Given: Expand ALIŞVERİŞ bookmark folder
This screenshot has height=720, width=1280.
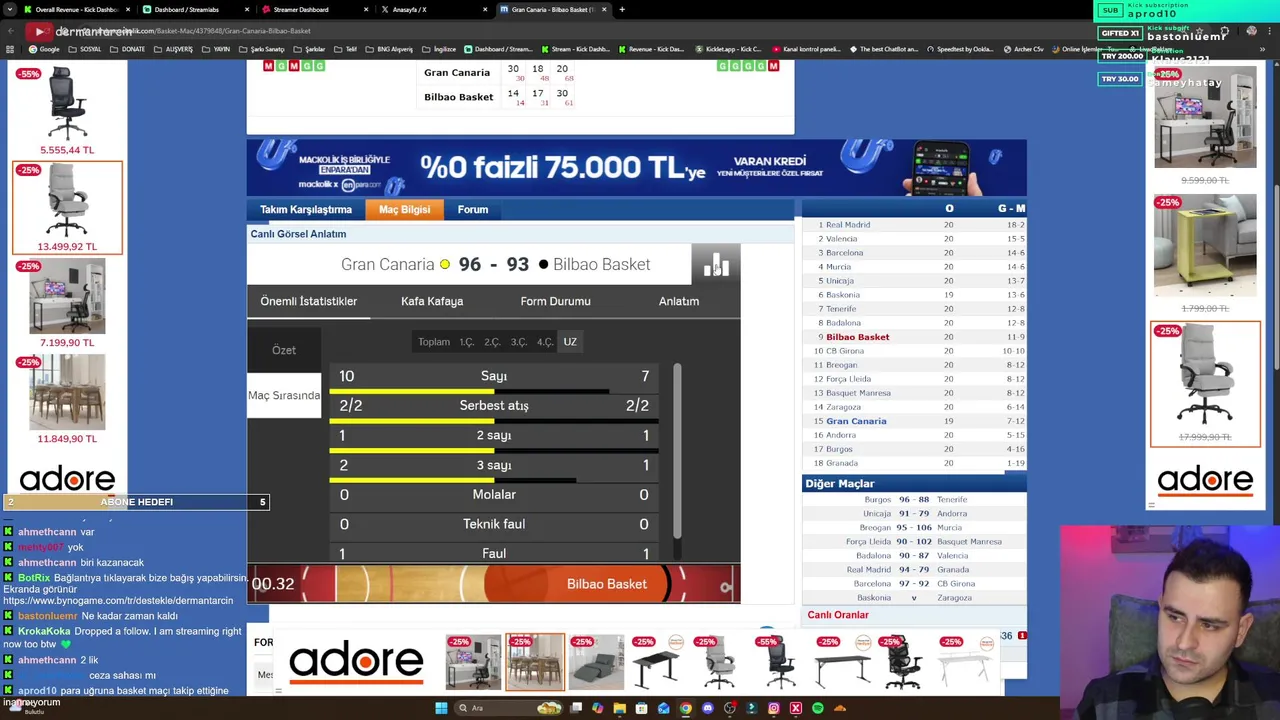Looking at the screenshot, I should pyautogui.click(x=174, y=49).
